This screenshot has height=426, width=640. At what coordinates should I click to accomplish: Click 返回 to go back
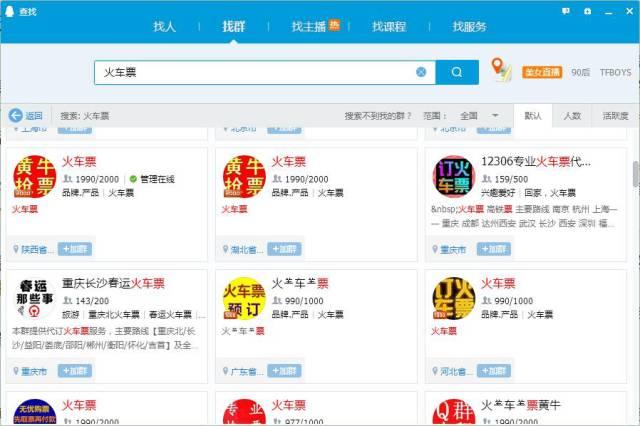(34, 116)
